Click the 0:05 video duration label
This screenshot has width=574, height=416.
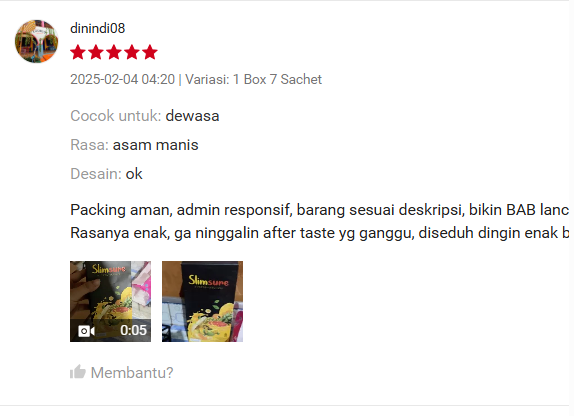click(x=133, y=330)
